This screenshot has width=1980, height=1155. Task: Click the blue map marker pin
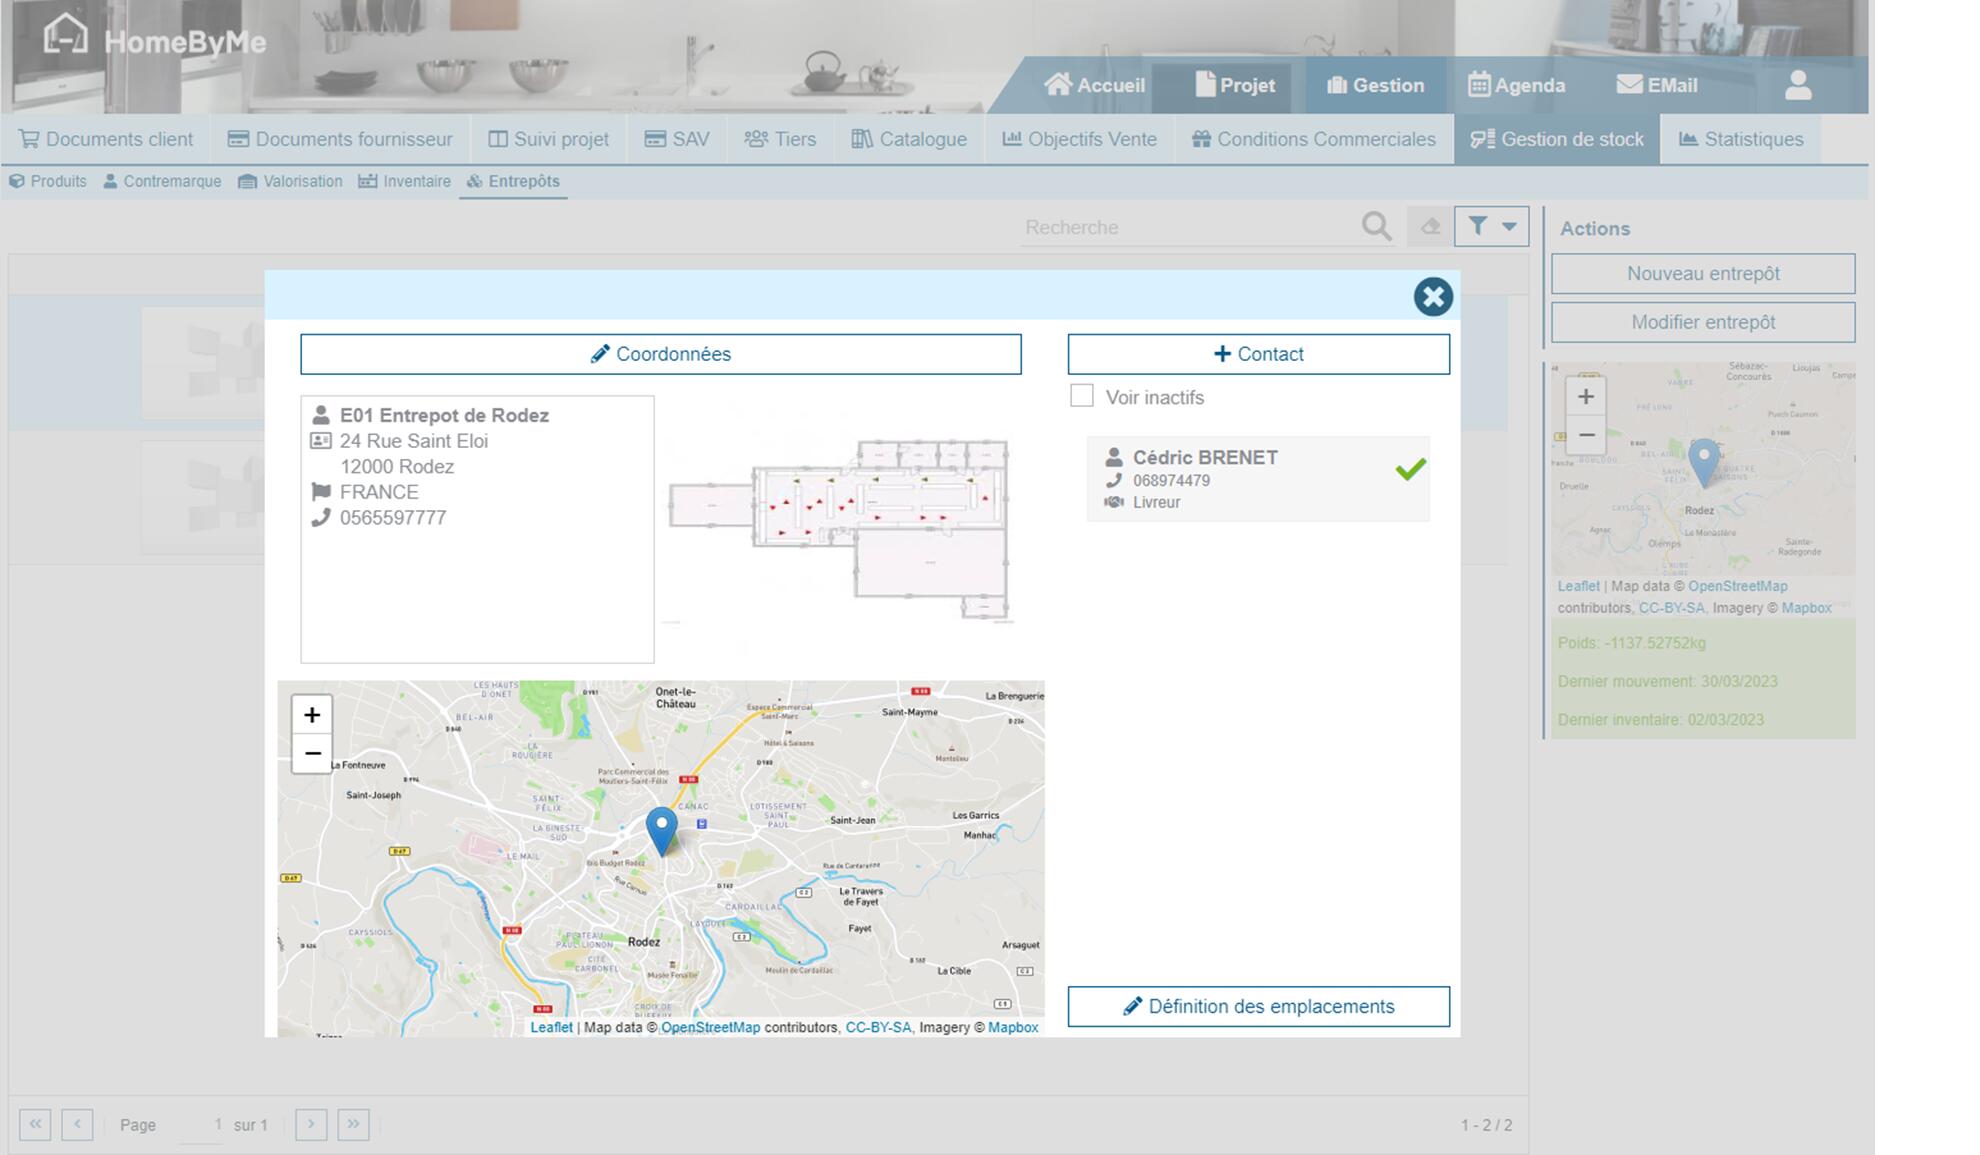pyautogui.click(x=661, y=830)
